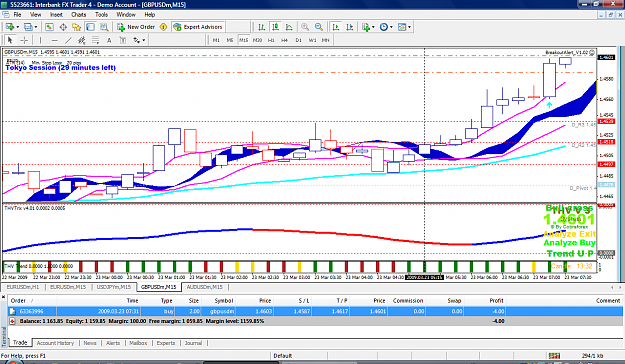Open the Periods clock dropdown
This screenshot has height=364, width=625.
386,27
